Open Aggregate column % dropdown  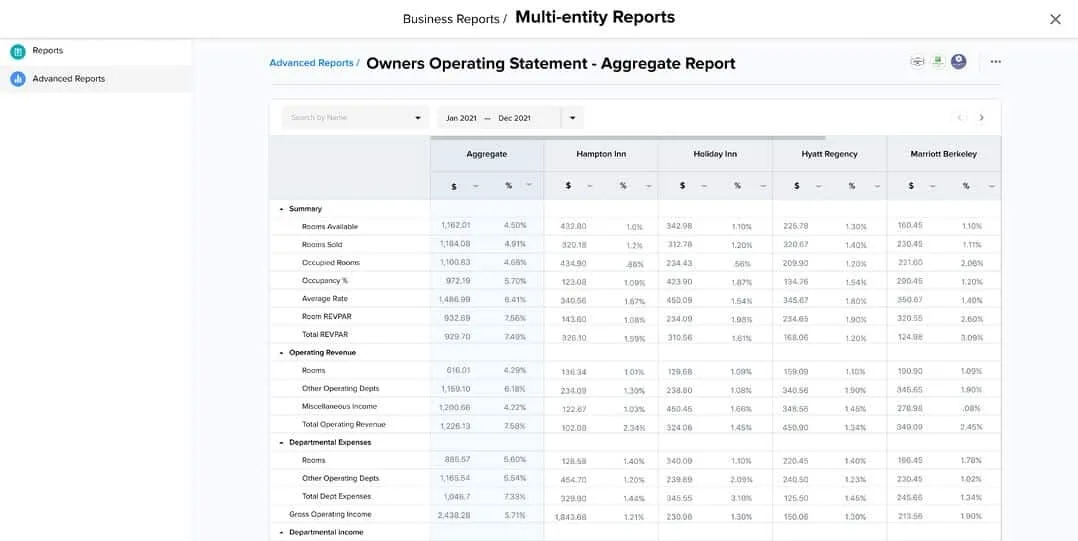click(x=529, y=185)
